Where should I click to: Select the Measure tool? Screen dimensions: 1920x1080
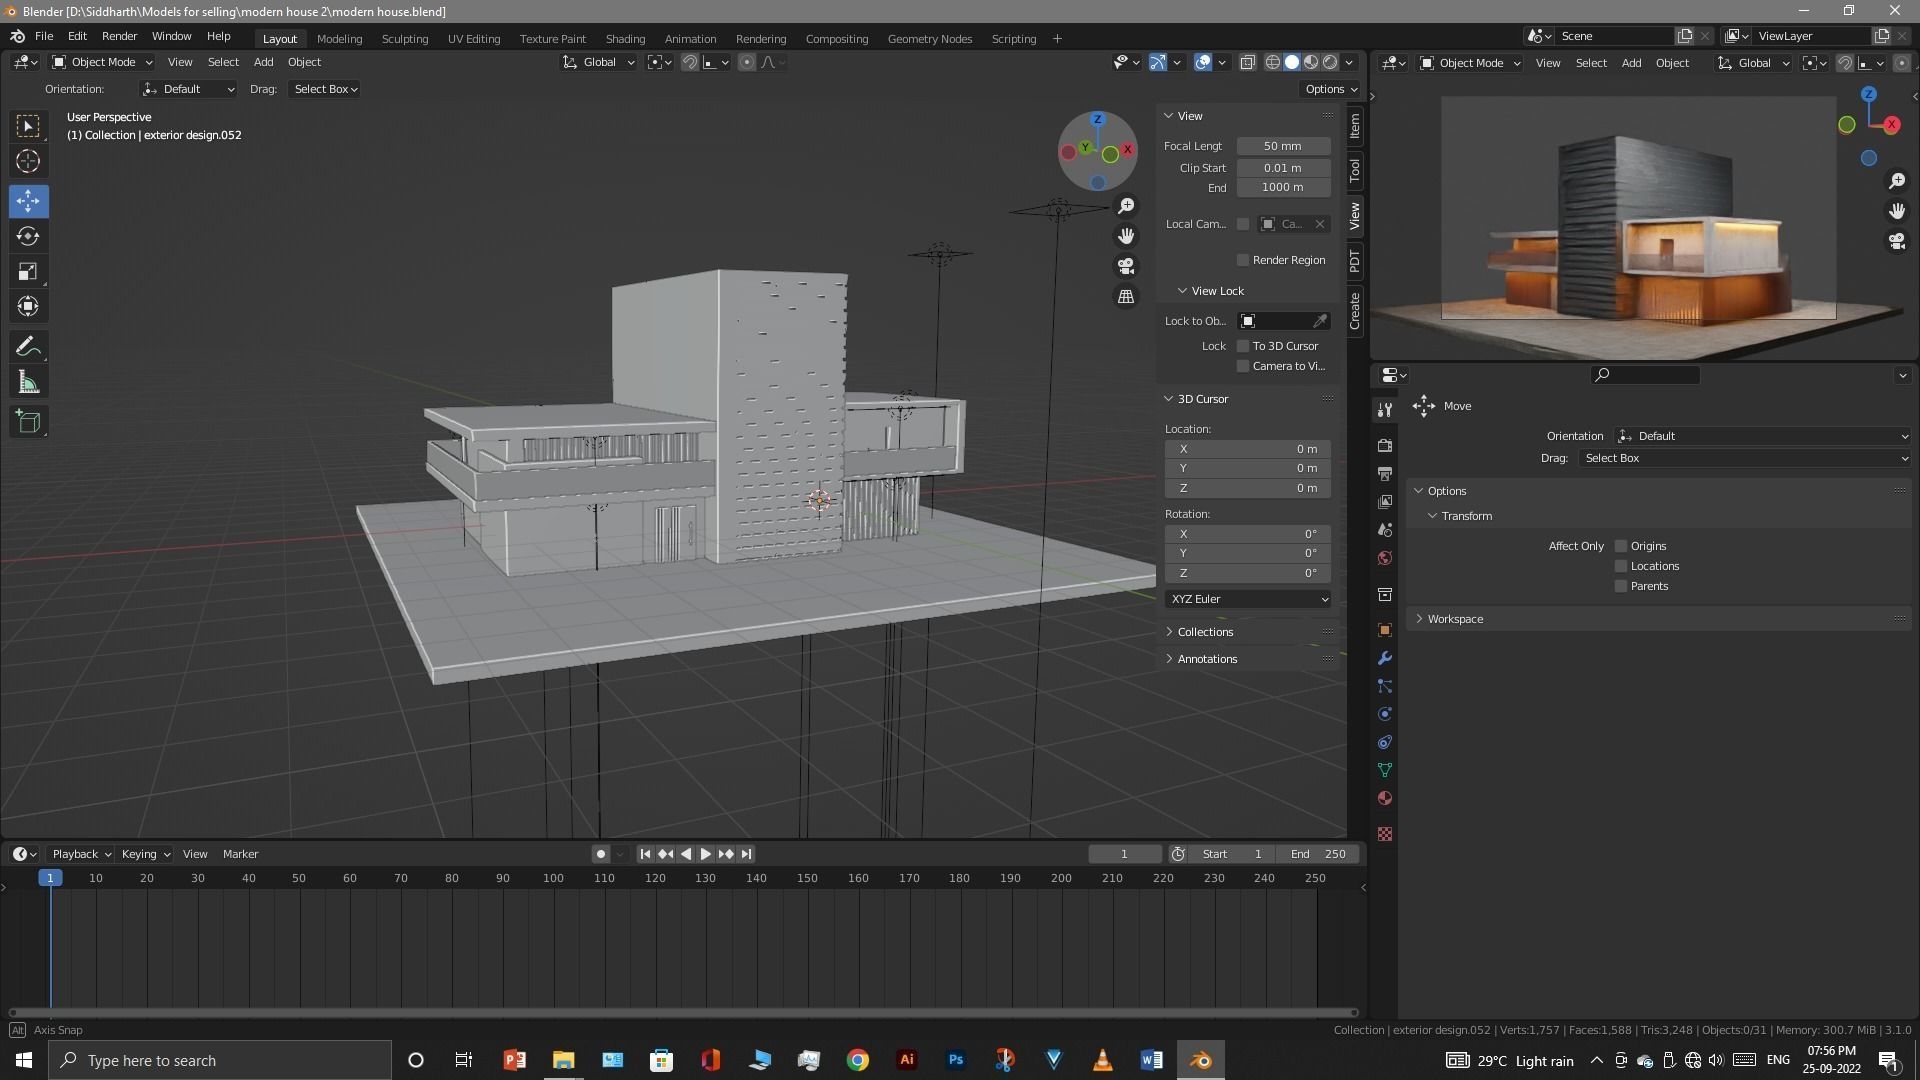(x=28, y=382)
